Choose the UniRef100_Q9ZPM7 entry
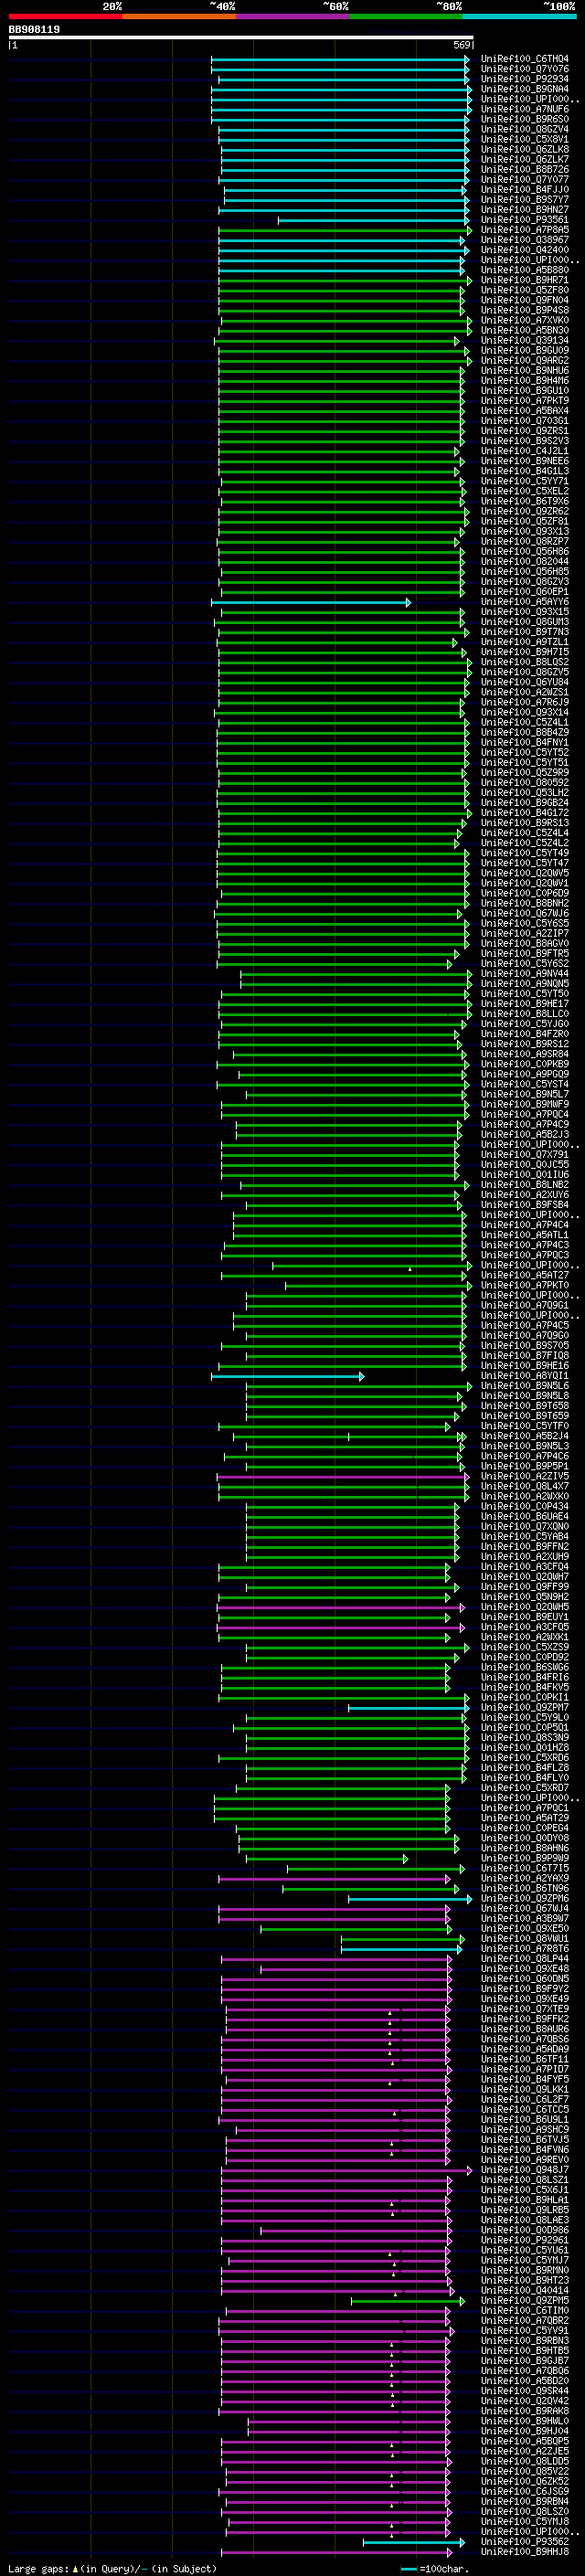 [x=525, y=1708]
